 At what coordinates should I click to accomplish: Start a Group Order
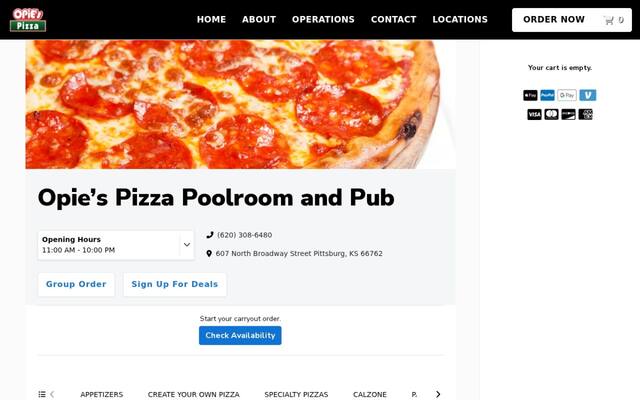click(x=76, y=284)
